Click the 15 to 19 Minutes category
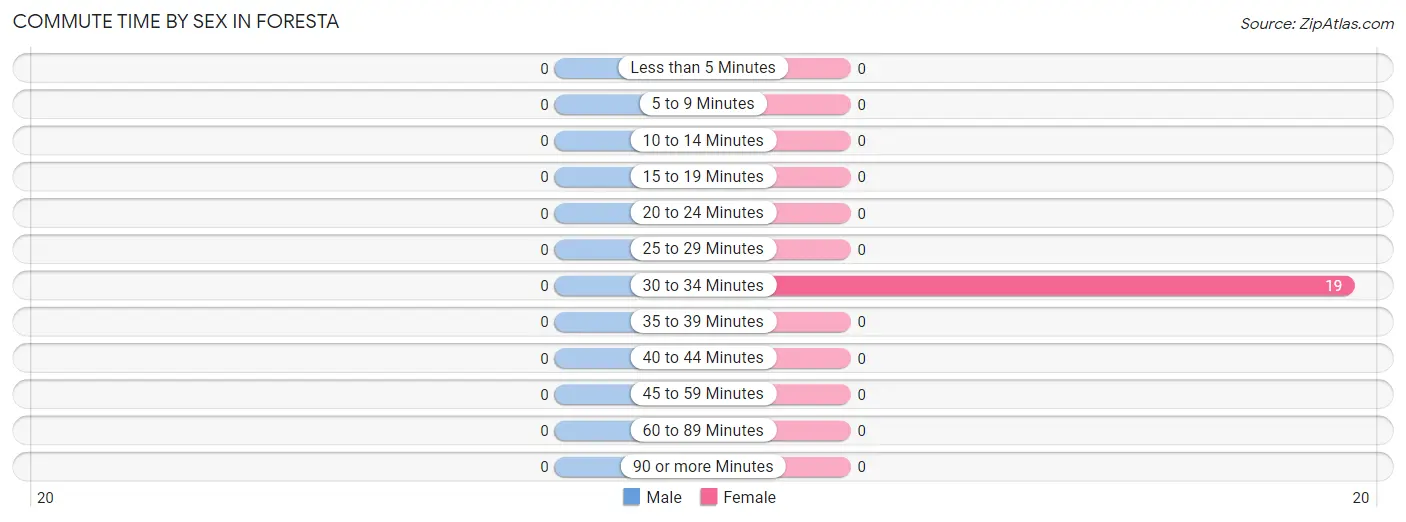1406x522 pixels. point(703,177)
